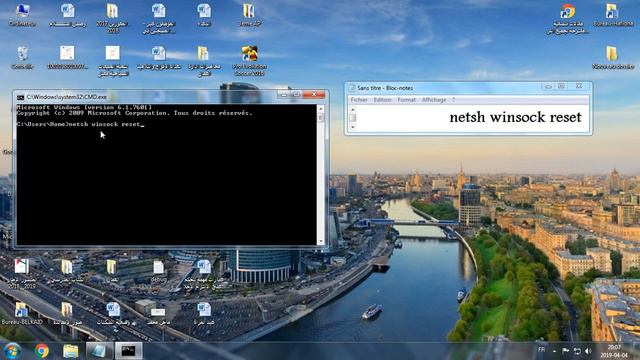
Task: Click the FR language indicator
Action: pos(541,350)
